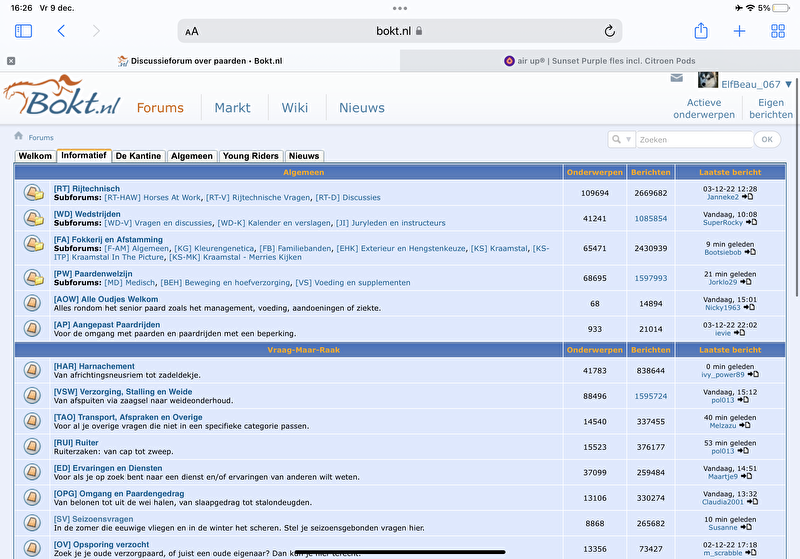
Task: Go back to the previous page
Action: [61, 31]
